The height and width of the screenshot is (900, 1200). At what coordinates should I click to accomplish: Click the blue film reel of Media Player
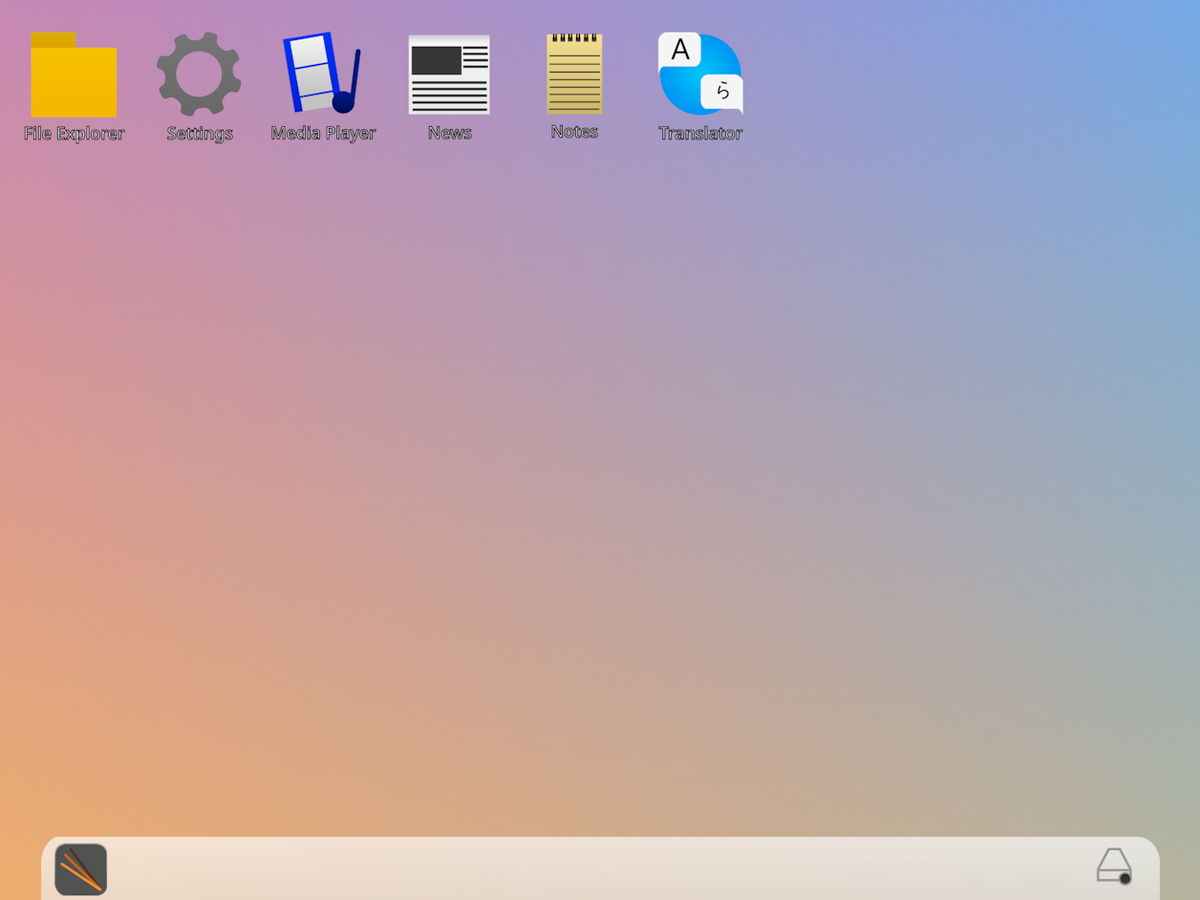(312, 75)
